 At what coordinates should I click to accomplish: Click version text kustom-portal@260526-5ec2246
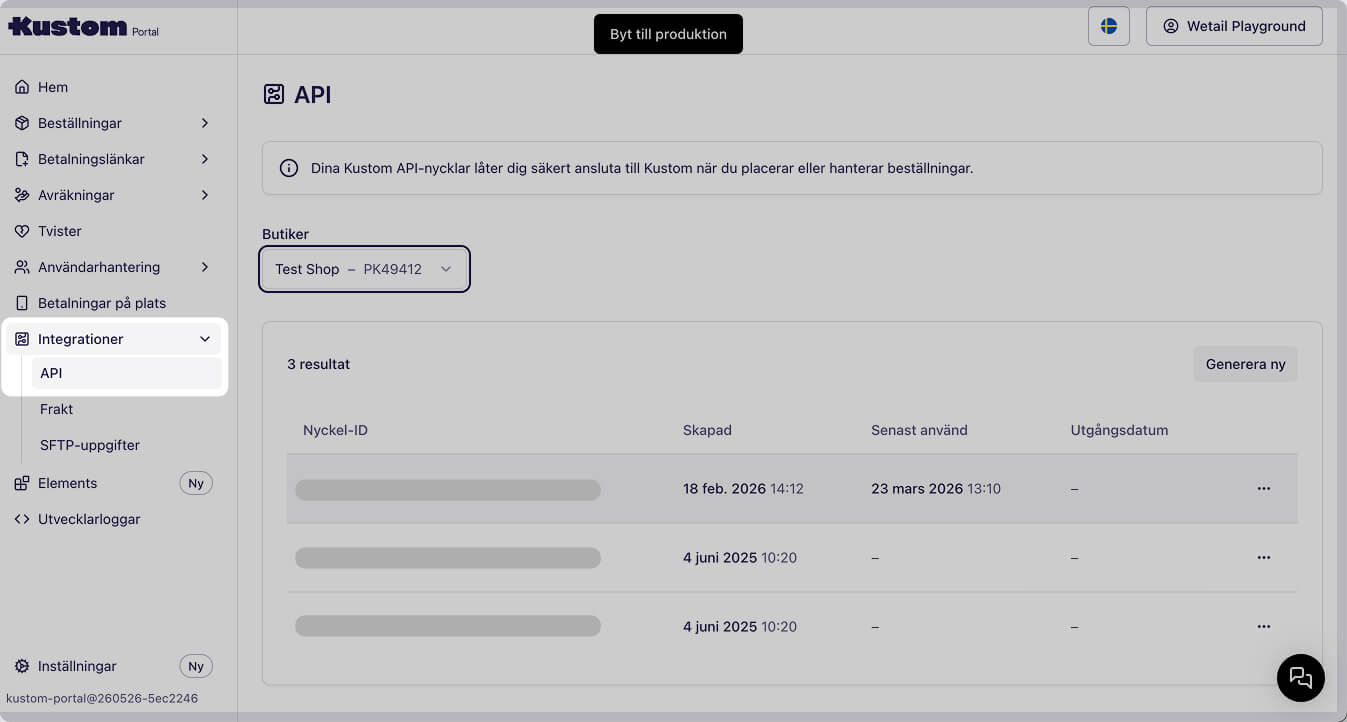coord(102,698)
